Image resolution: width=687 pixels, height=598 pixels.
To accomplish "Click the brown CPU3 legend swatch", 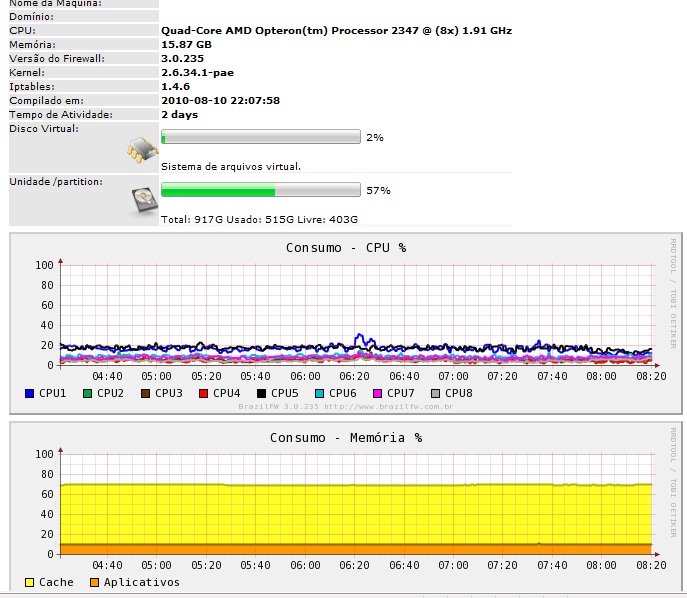I will (x=145, y=393).
